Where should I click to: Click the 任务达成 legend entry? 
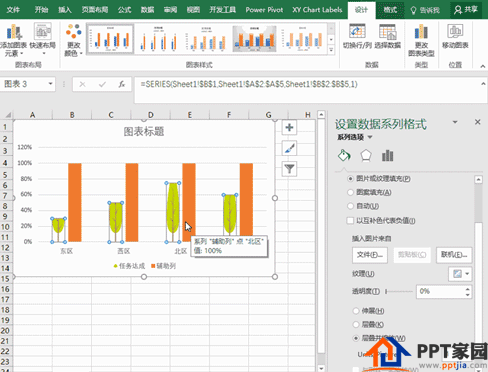(x=129, y=266)
